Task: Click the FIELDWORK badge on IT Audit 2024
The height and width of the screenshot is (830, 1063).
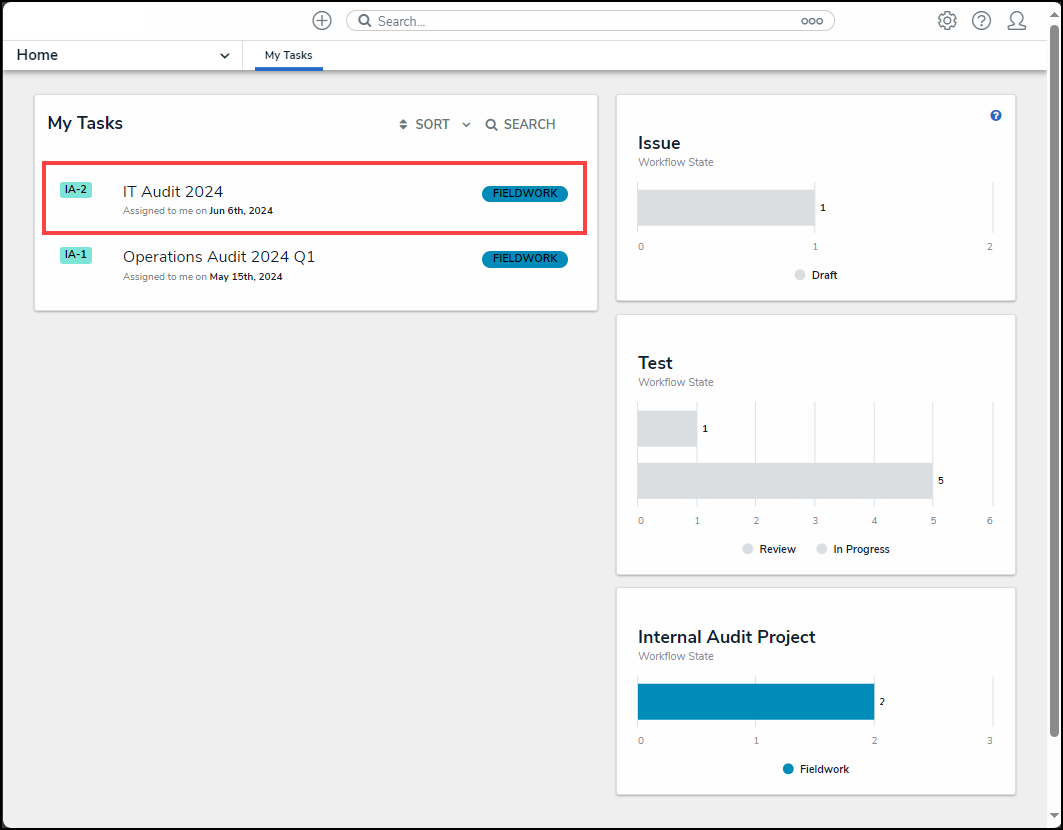Action: pyautogui.click(x=524, y=194)
